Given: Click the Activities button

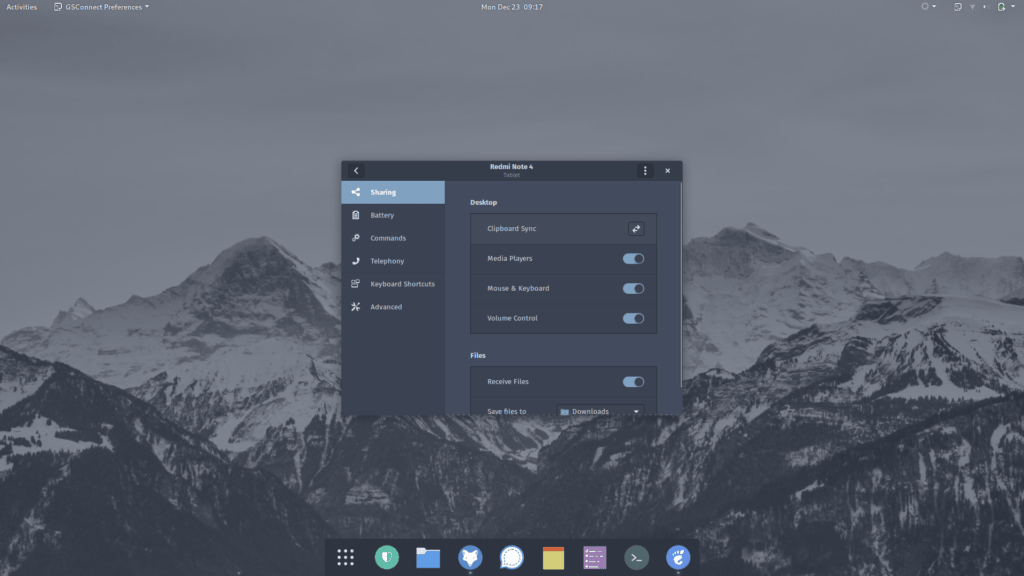Looking at the screenshot, I should click(x=21, y=7).
